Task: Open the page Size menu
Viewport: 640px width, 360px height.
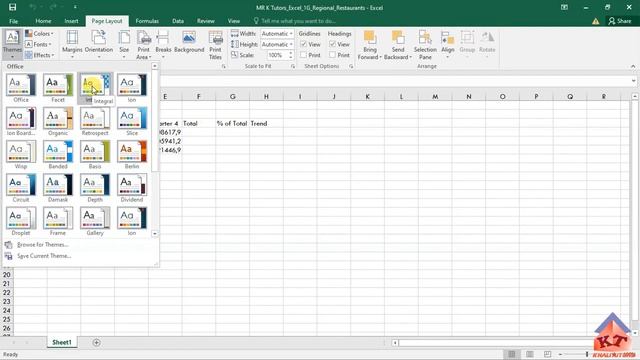Action: tap(124, 44)
